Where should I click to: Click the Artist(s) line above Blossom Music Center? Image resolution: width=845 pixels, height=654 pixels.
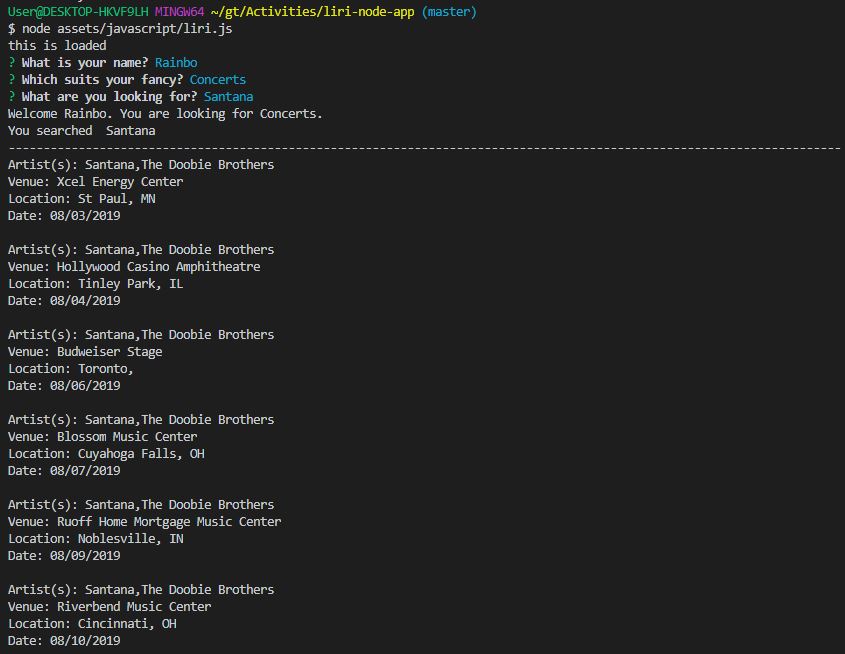coord(141,420)
